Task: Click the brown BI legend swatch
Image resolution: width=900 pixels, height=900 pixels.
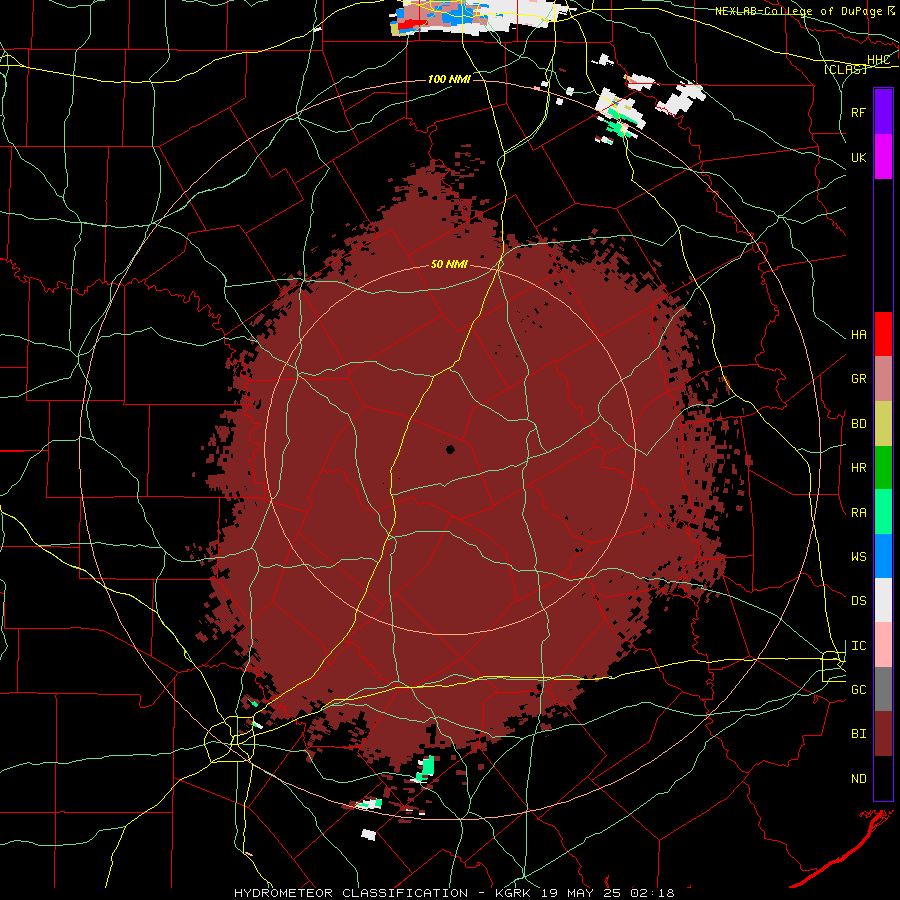Action: (x=883, y=734)
